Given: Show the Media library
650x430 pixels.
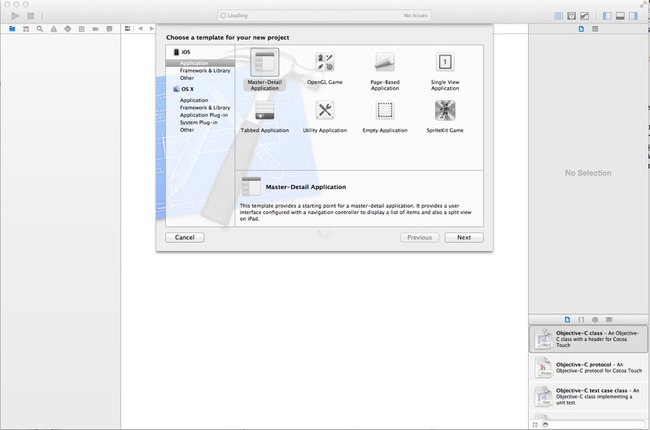Looking at the screenshot, I should click(609, 320).
